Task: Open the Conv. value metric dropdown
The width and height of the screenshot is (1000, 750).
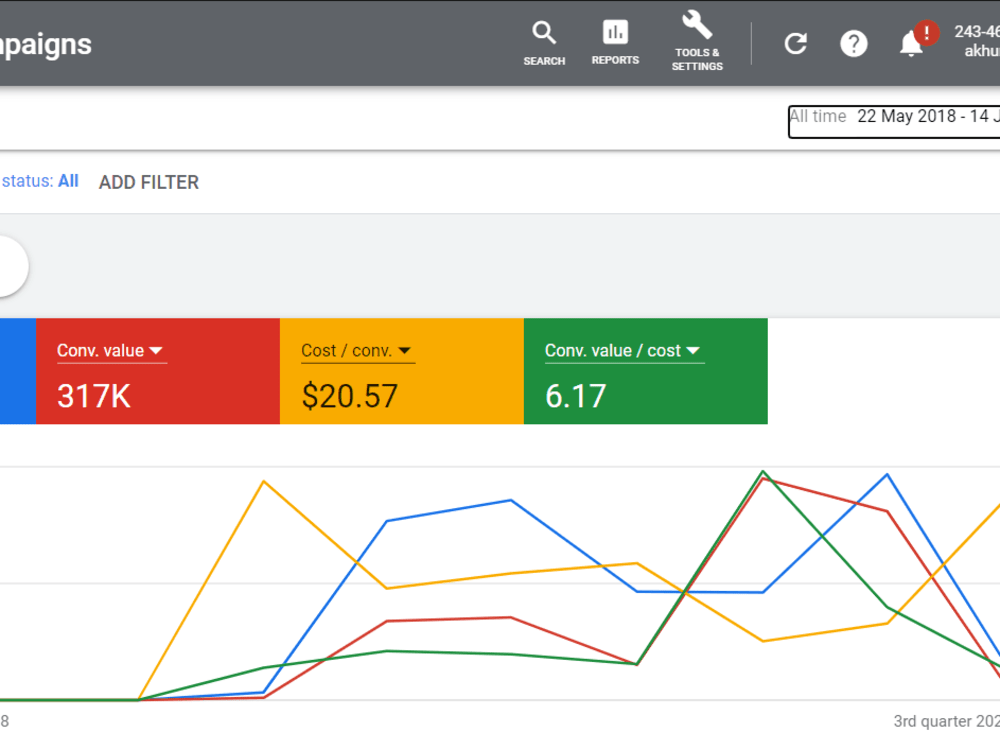Action: (111, 351)
